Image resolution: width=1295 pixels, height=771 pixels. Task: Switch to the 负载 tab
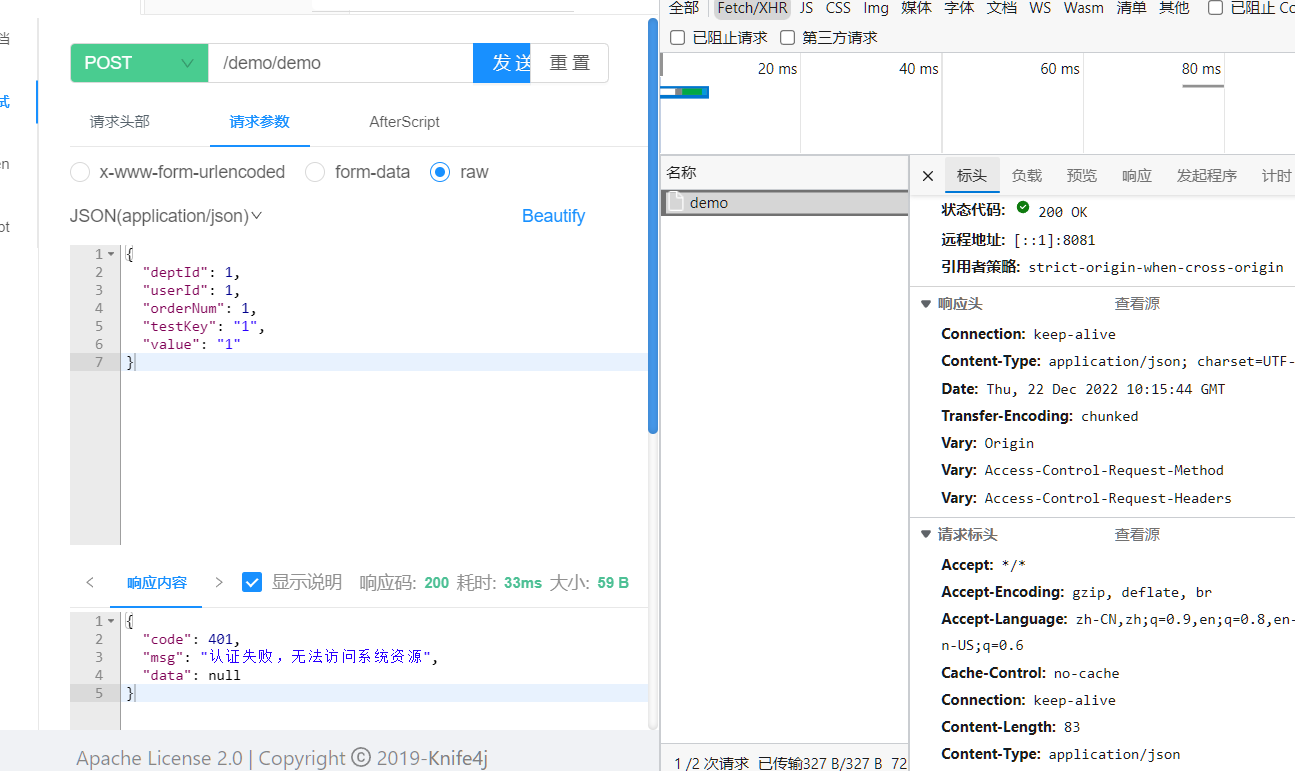tap(1026, 174)
